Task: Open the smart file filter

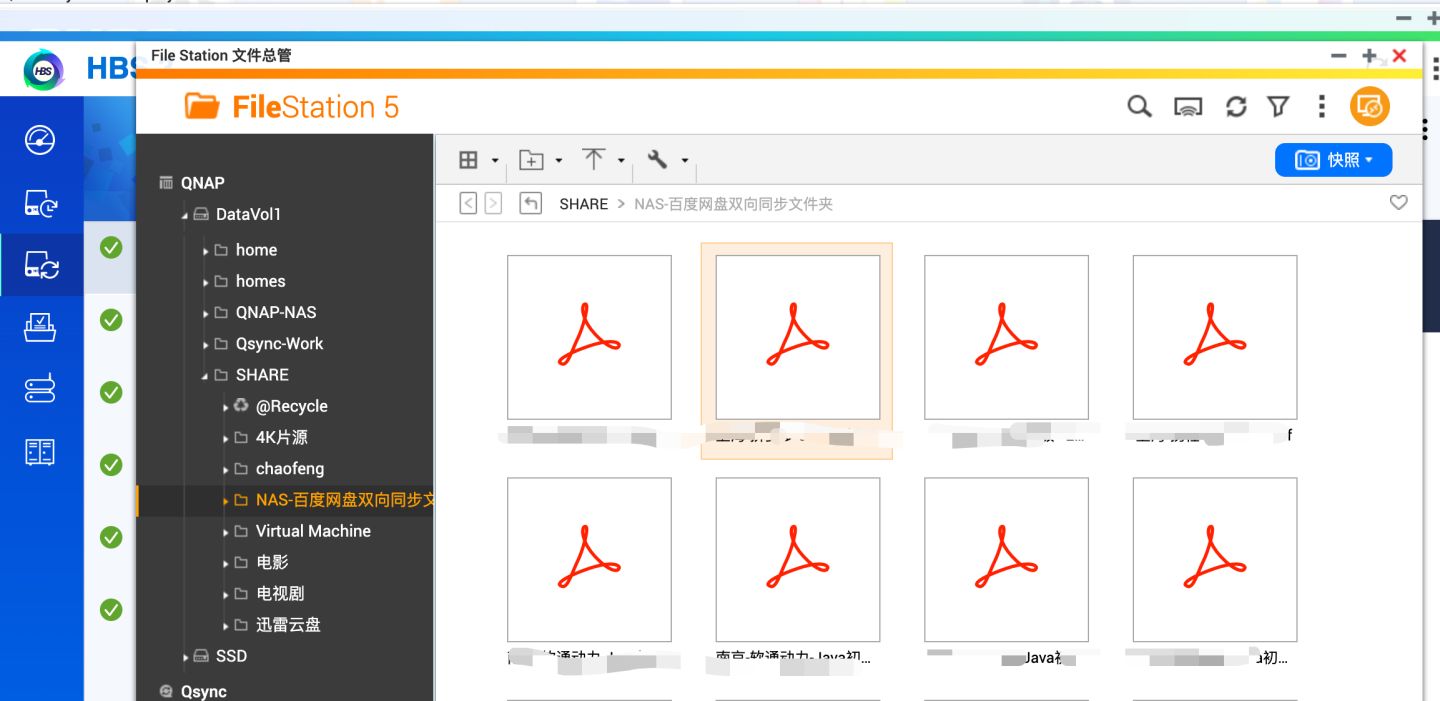Action: coord(1278,107)
